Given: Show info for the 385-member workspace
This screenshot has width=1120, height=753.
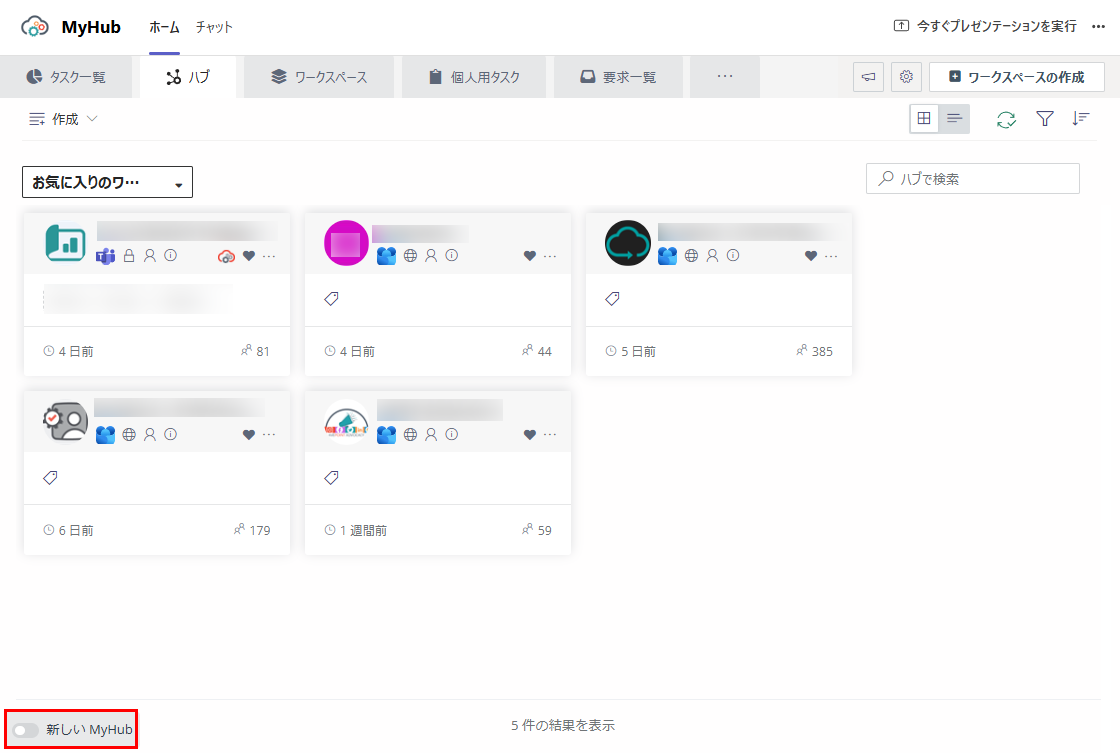Looking at the screenshot, I should point(733,255).
